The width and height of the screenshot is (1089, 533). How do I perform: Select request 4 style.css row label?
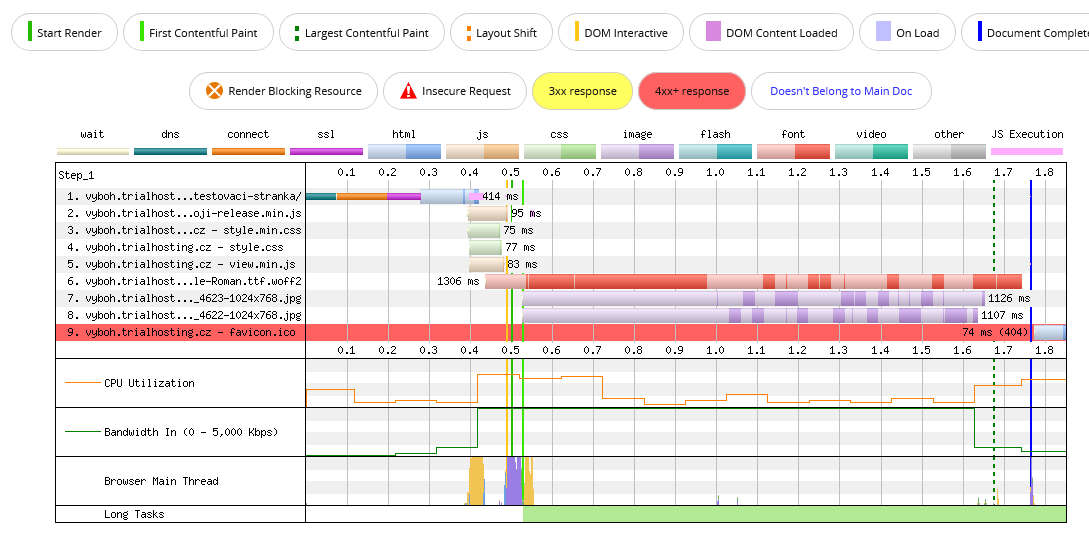(x=175, y=247)
